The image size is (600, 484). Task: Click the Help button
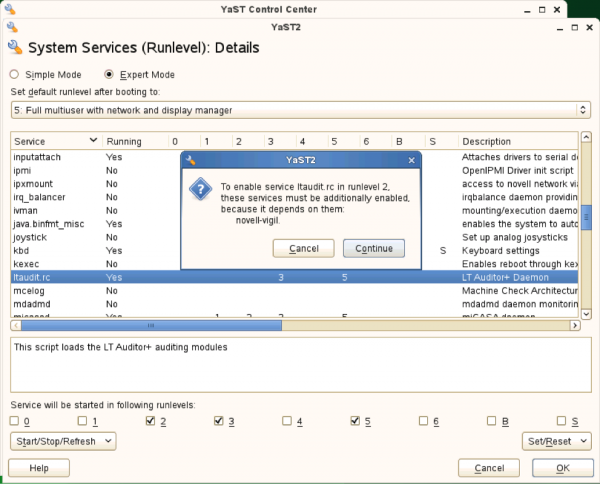click(39, 468)
